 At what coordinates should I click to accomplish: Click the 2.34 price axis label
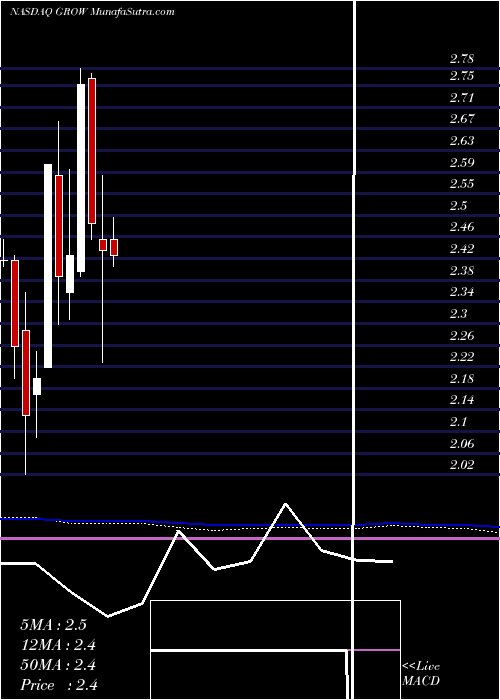tap(462, 292)
